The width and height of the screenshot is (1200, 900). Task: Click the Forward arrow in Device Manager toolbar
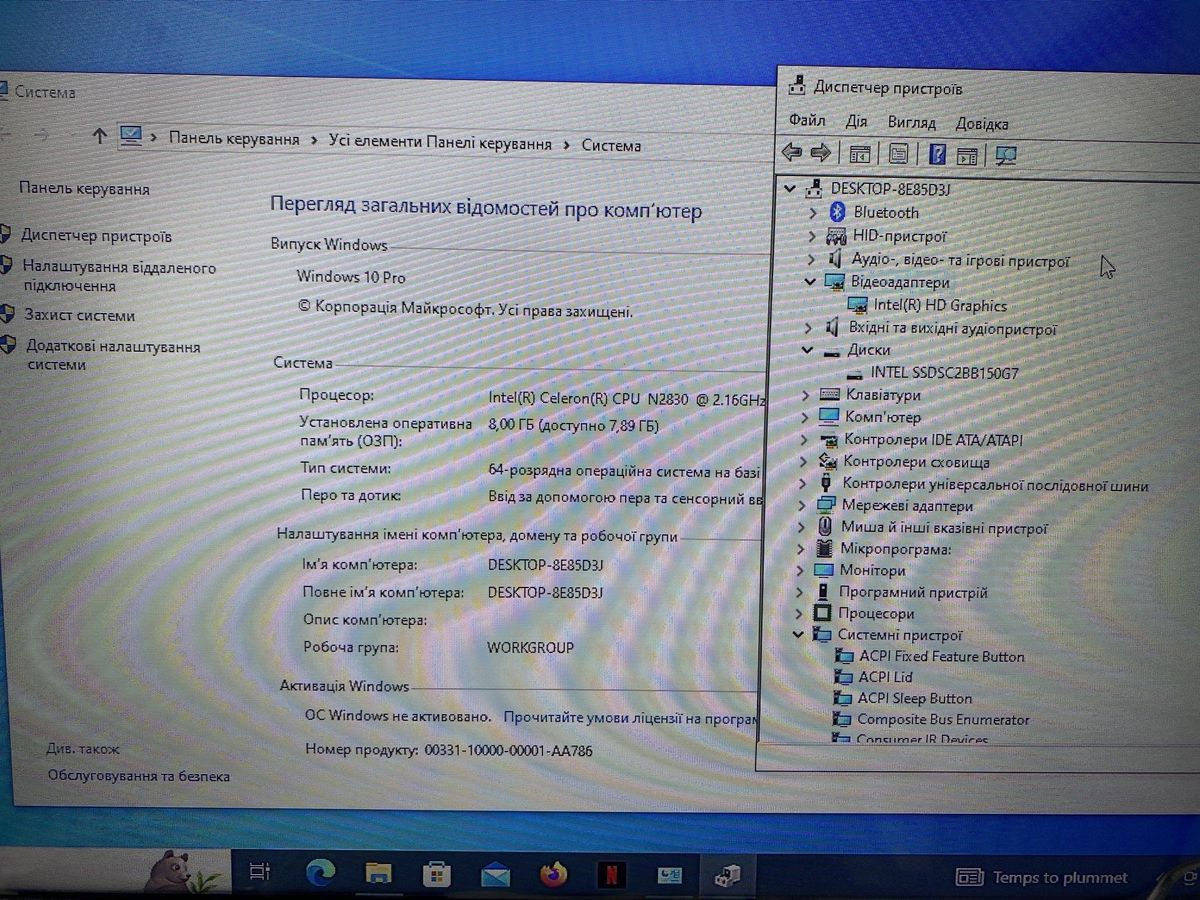pos(821,153)
